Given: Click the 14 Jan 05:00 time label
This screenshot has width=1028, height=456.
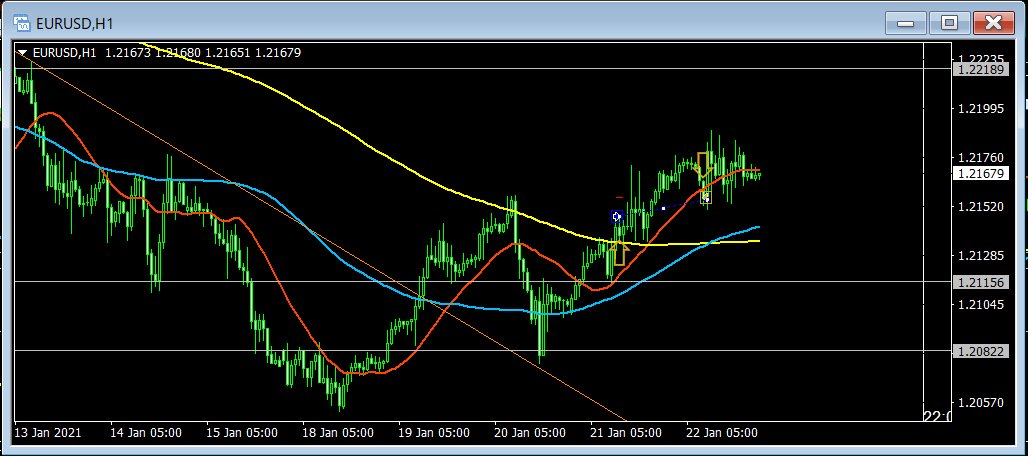Looking at the screenshot, I should (146, 433).
